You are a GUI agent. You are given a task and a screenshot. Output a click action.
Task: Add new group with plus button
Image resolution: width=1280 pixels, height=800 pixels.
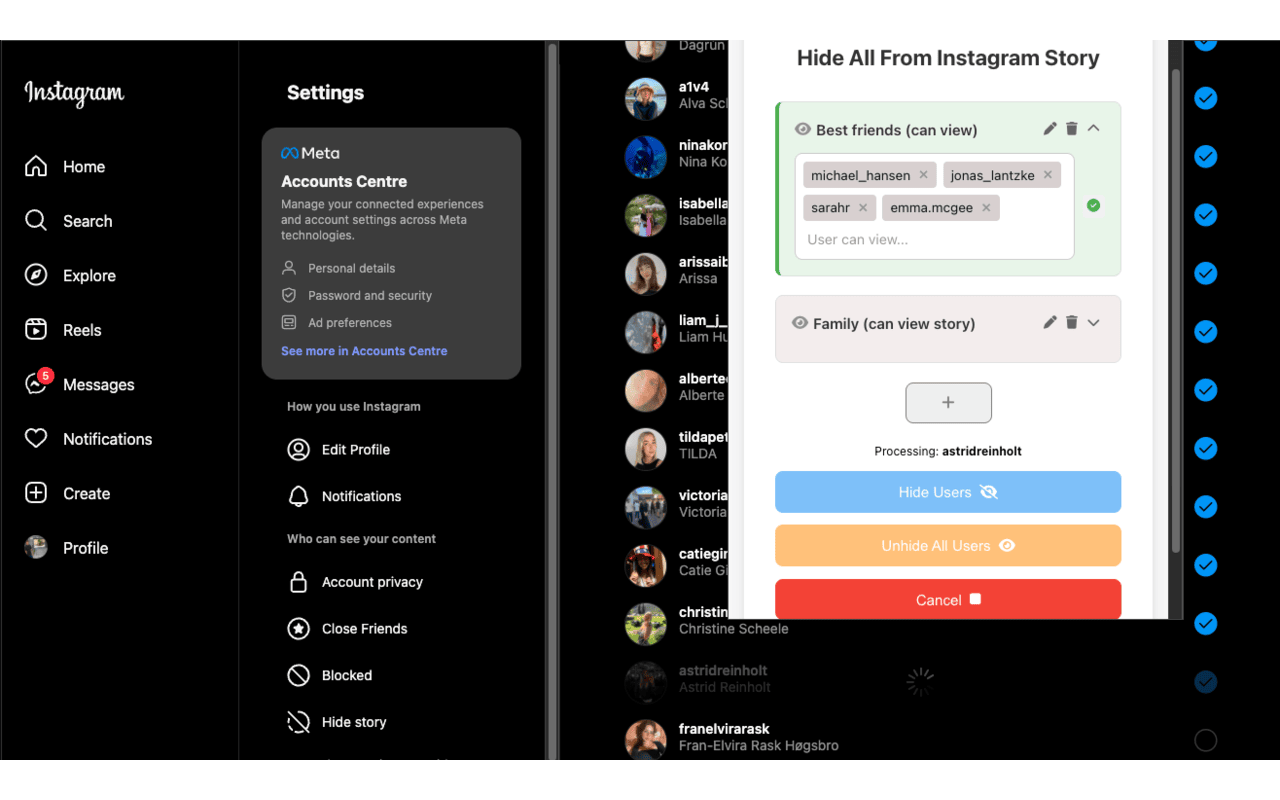point(948,402)
